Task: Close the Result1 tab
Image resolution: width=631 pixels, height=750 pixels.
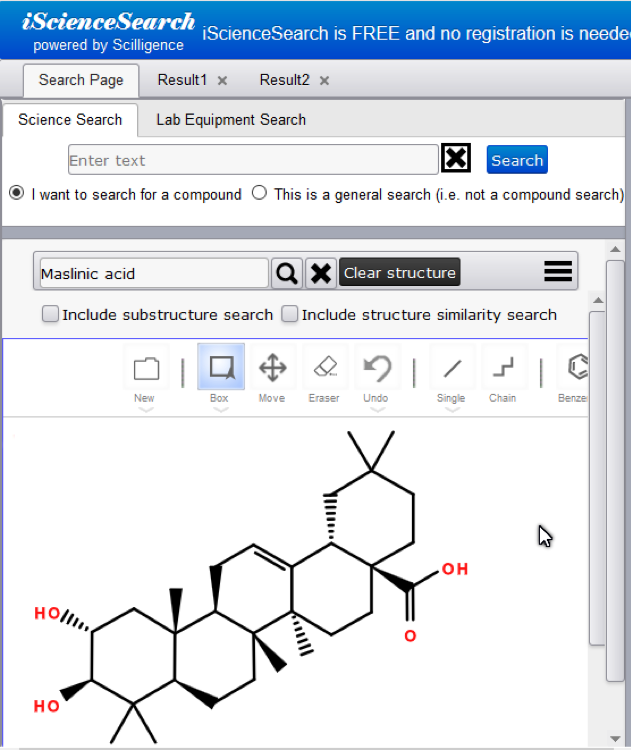Action: (x=222, y=81)
